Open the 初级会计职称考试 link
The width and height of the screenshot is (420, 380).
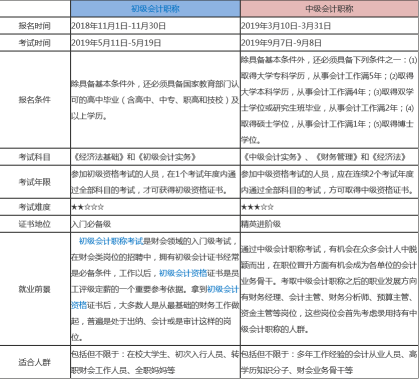coord(111,241)
